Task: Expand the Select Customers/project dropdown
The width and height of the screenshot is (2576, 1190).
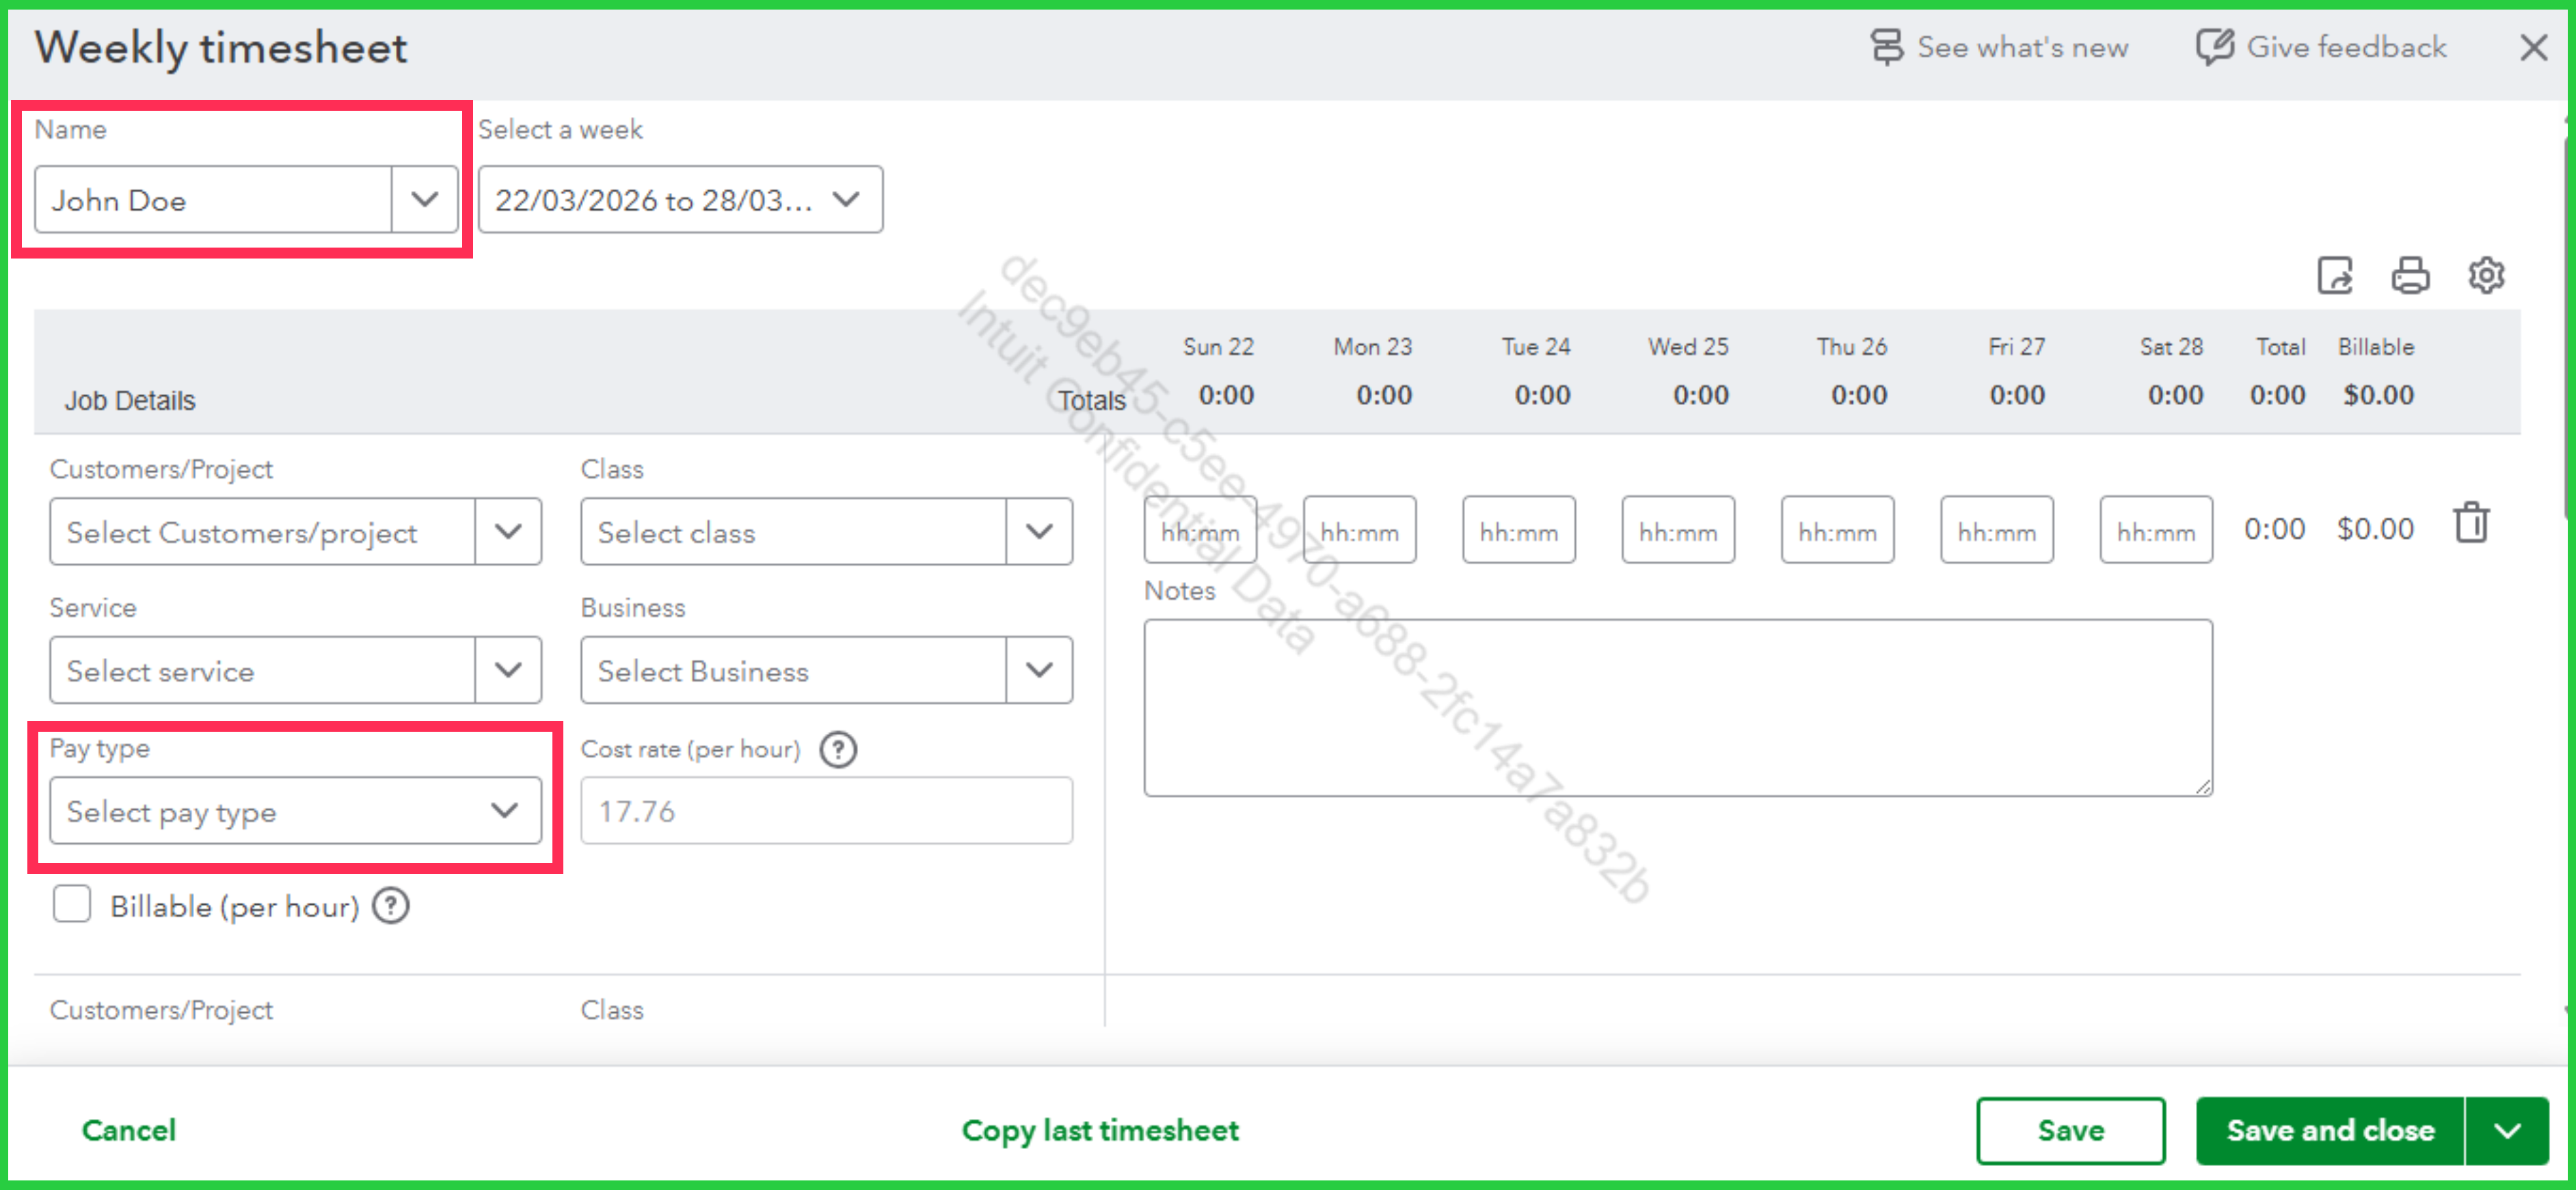Action: 508,532
